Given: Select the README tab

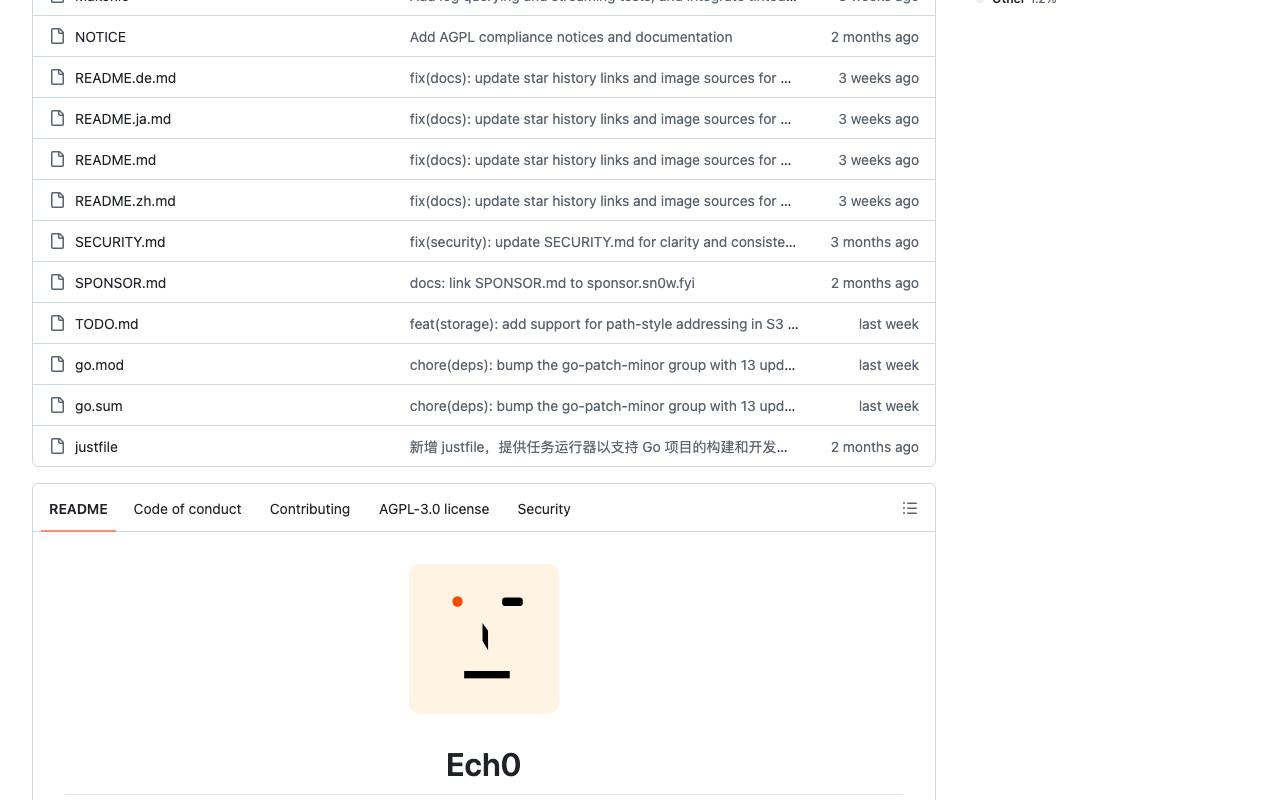Looking at the screenshot, I should pyautogui.click(x=78, y=509).
